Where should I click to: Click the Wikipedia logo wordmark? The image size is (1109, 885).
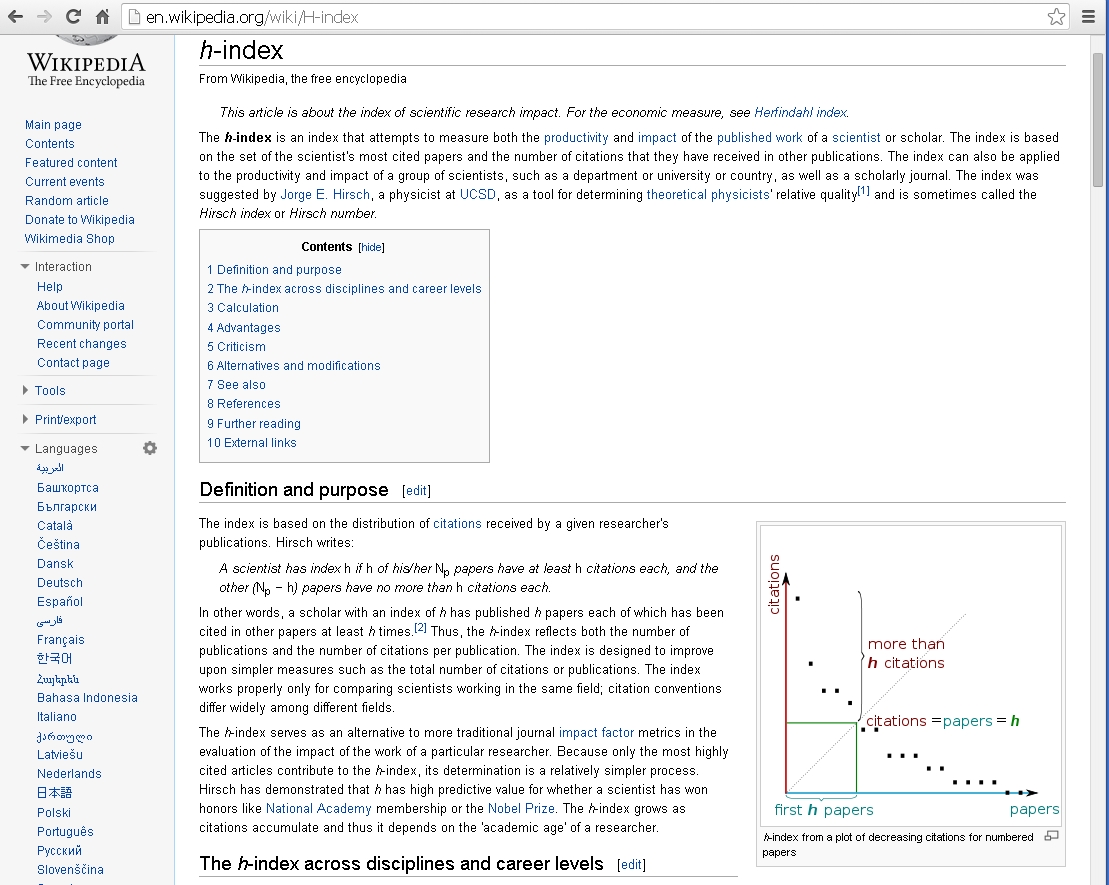coord(86,69)
